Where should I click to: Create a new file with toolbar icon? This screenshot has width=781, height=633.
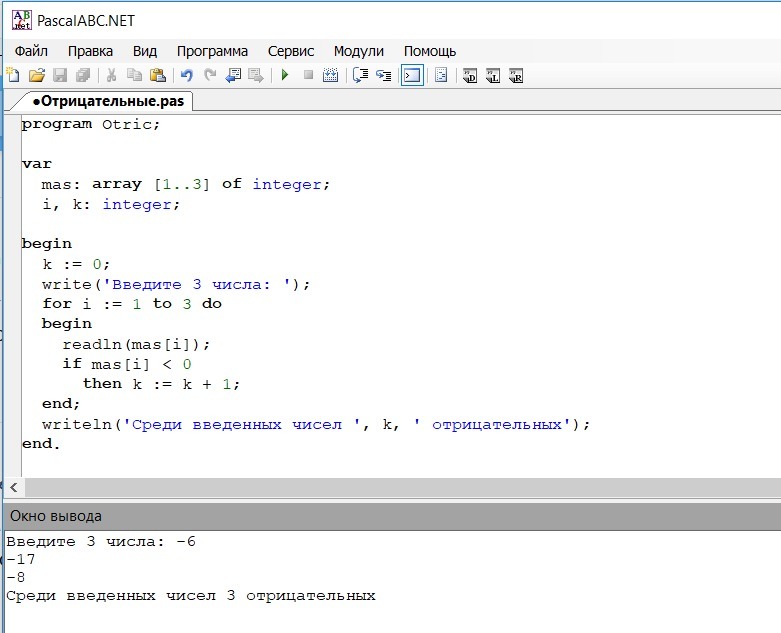pos(13,76)
